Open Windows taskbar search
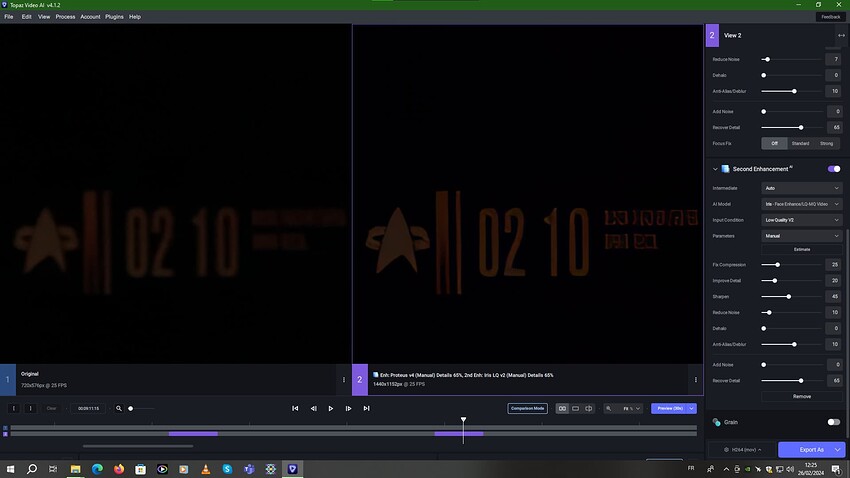 [32, 469]
